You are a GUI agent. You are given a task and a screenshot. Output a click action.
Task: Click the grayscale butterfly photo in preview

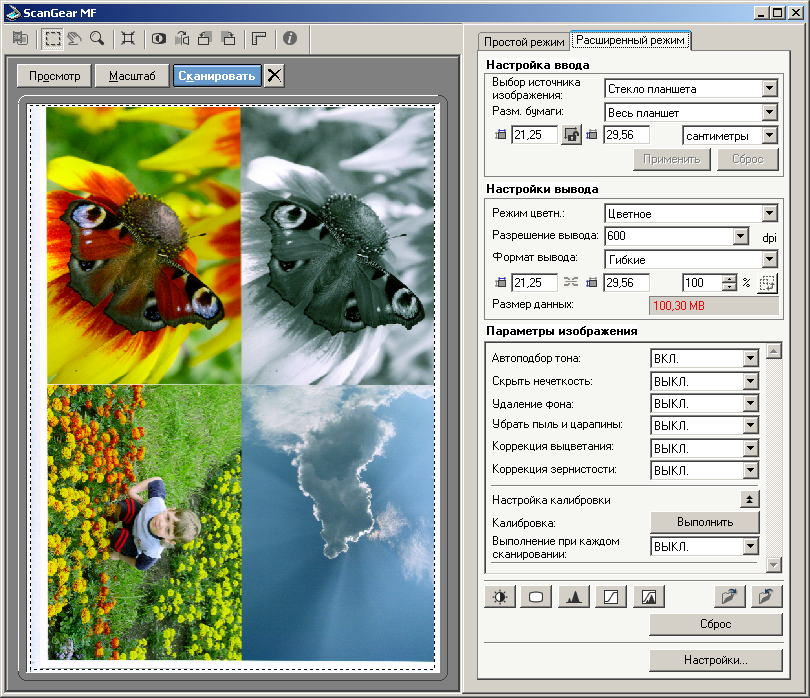point(337,245)
